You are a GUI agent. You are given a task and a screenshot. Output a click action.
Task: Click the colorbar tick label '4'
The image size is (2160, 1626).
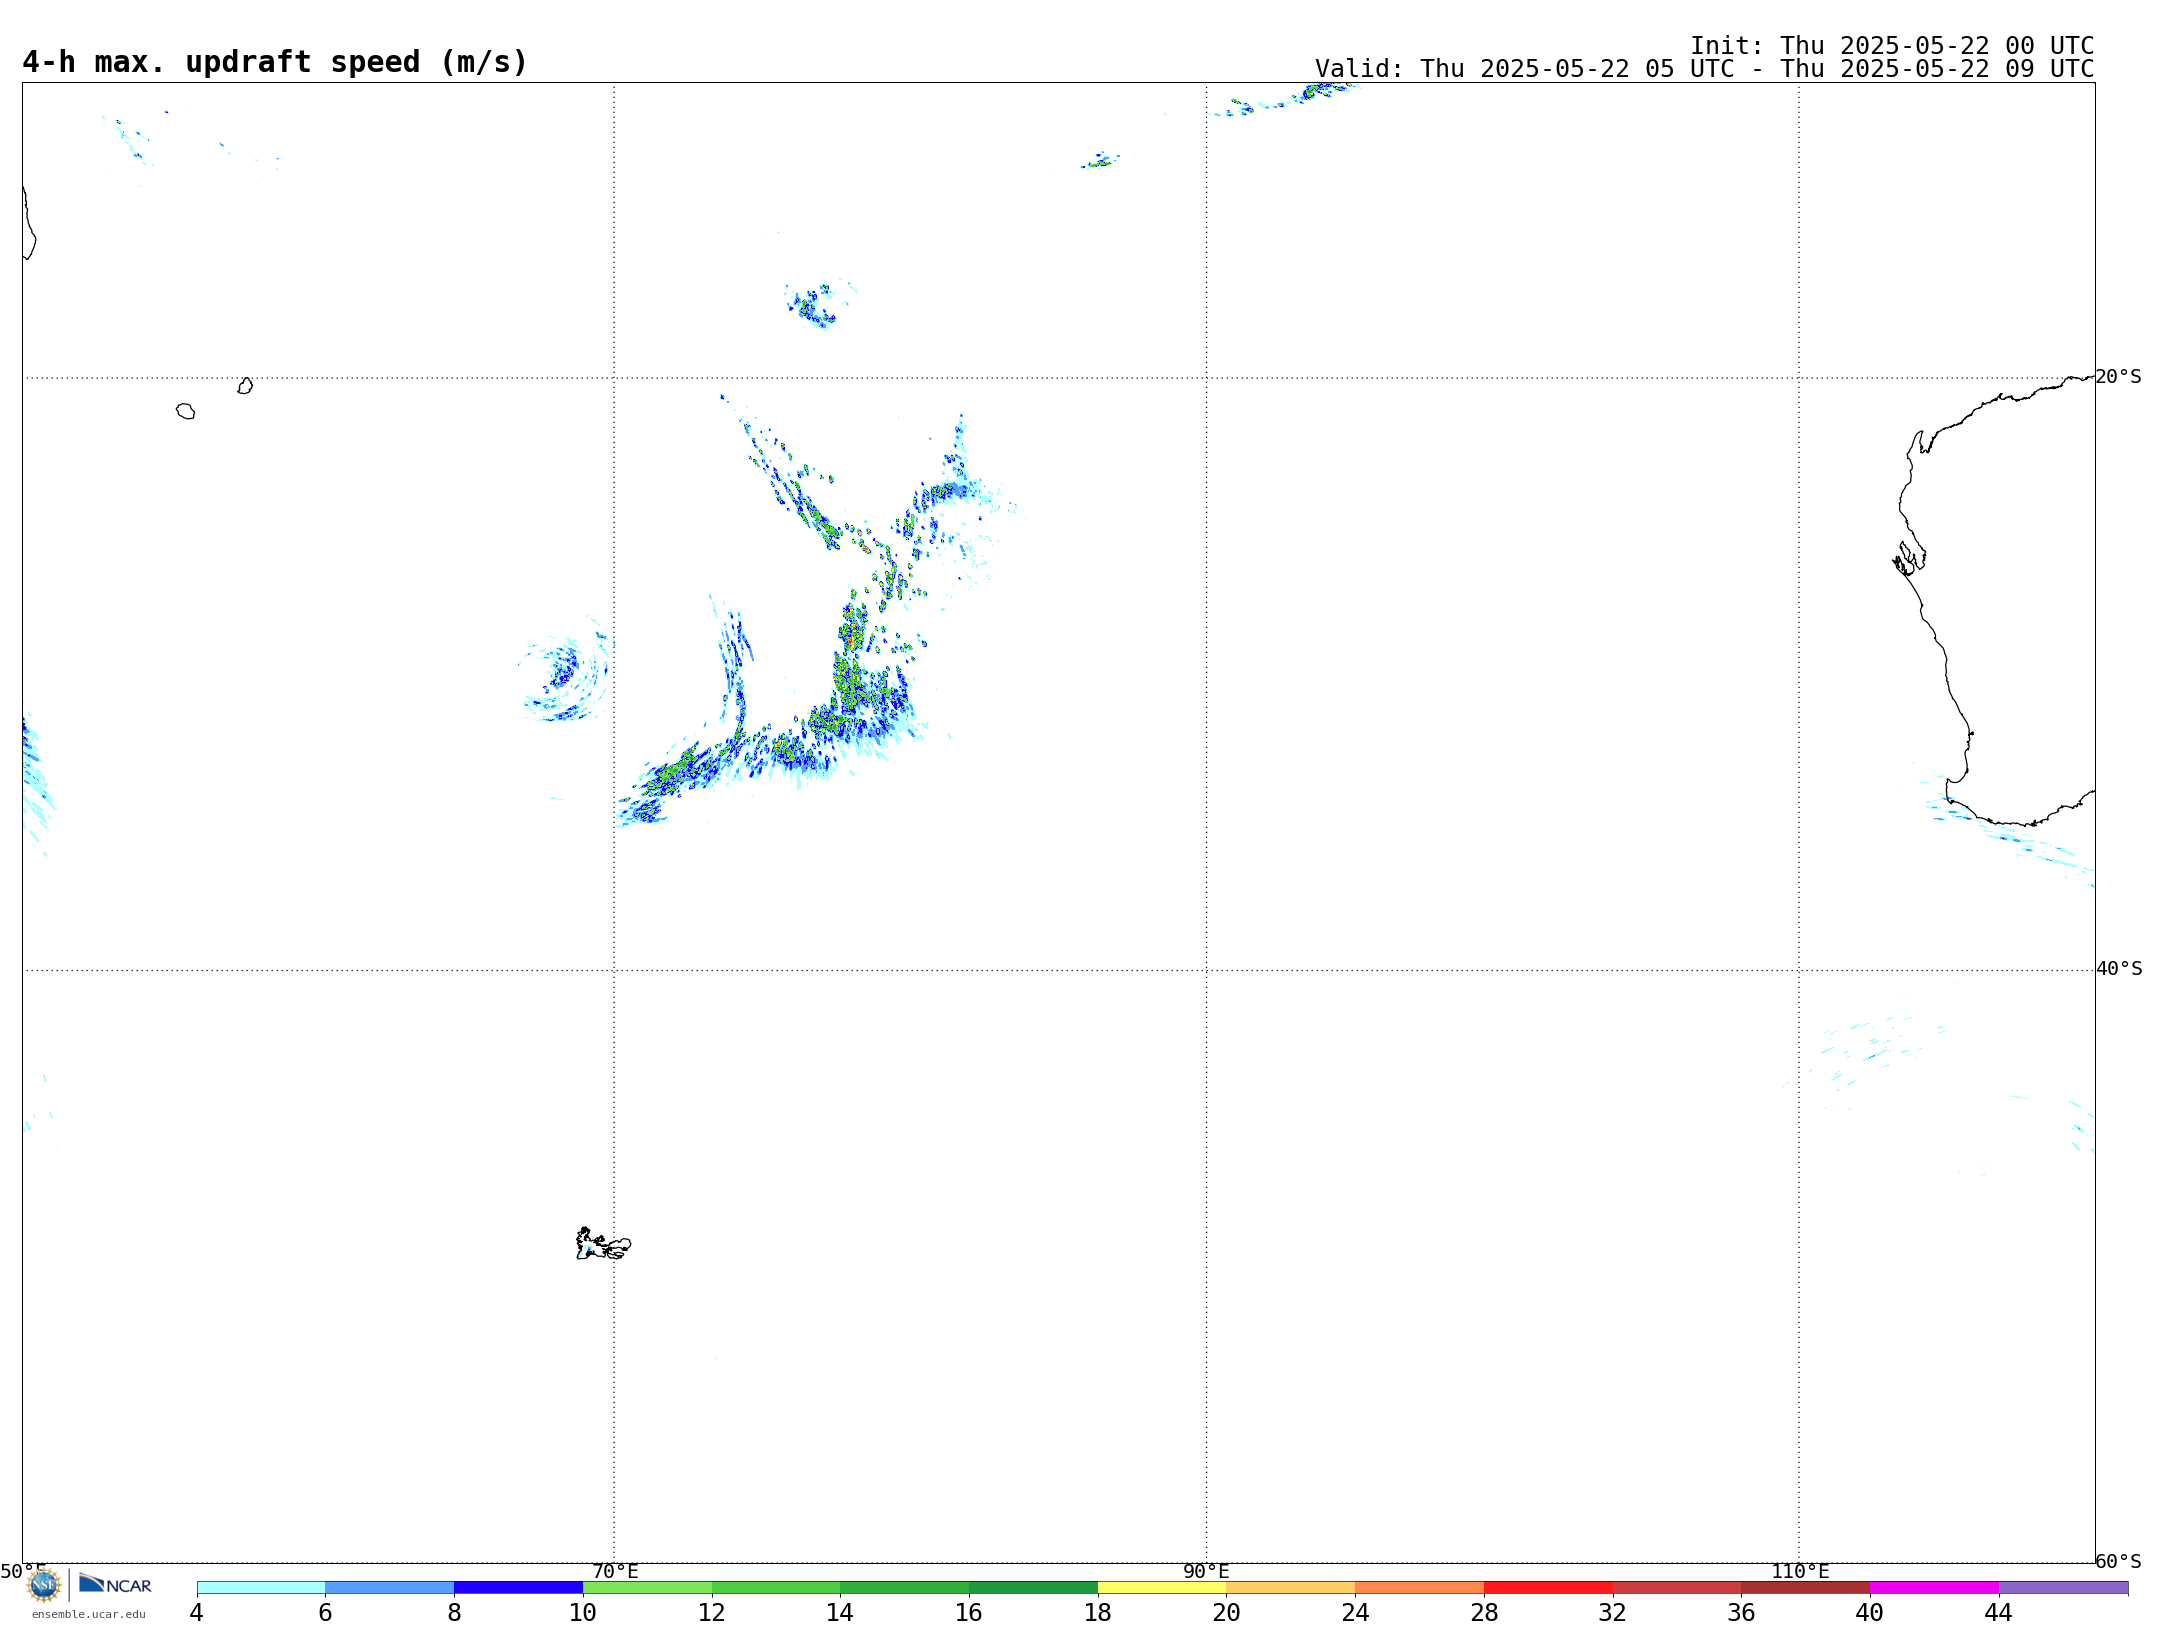click(197, 1612)
